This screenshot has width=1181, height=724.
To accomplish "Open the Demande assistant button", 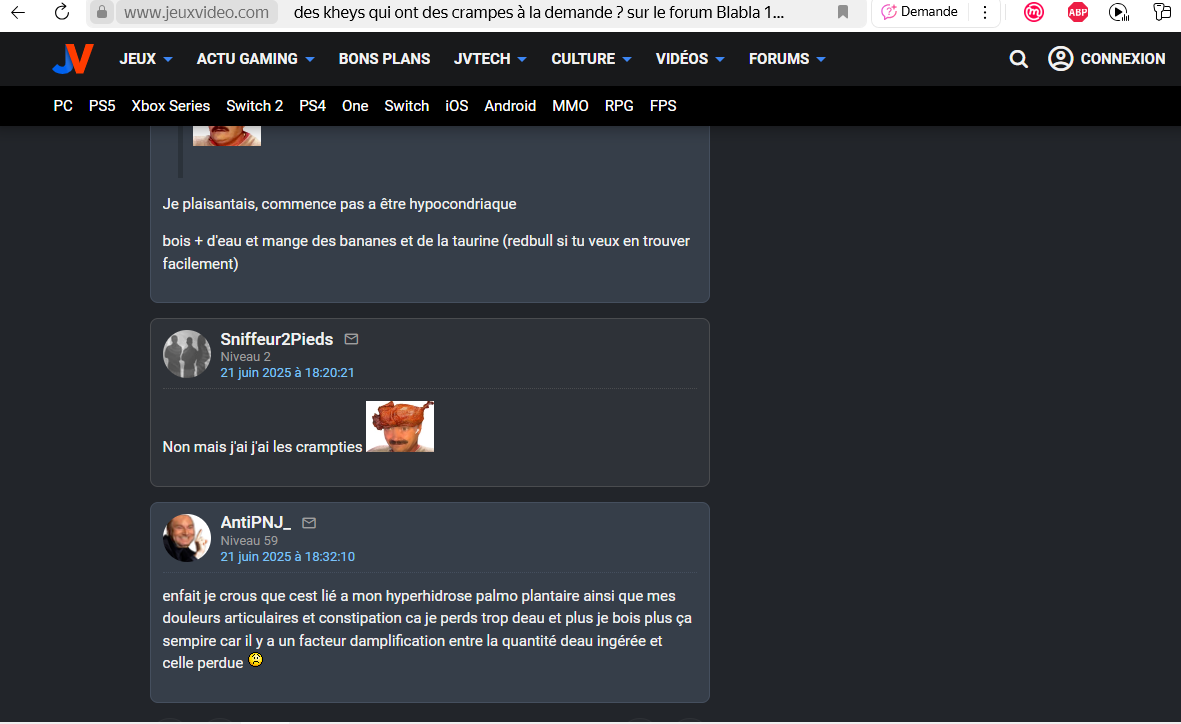I will point(920,12).
